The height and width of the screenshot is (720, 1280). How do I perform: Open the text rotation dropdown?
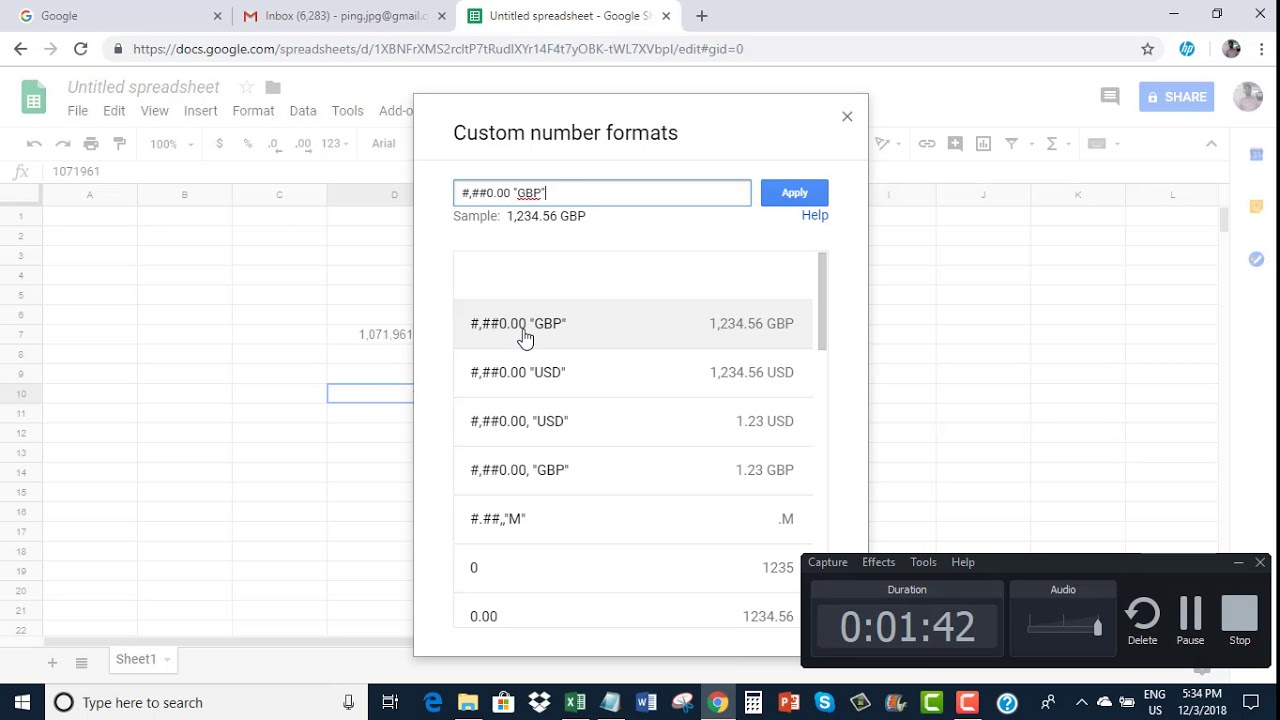point(886,144)
